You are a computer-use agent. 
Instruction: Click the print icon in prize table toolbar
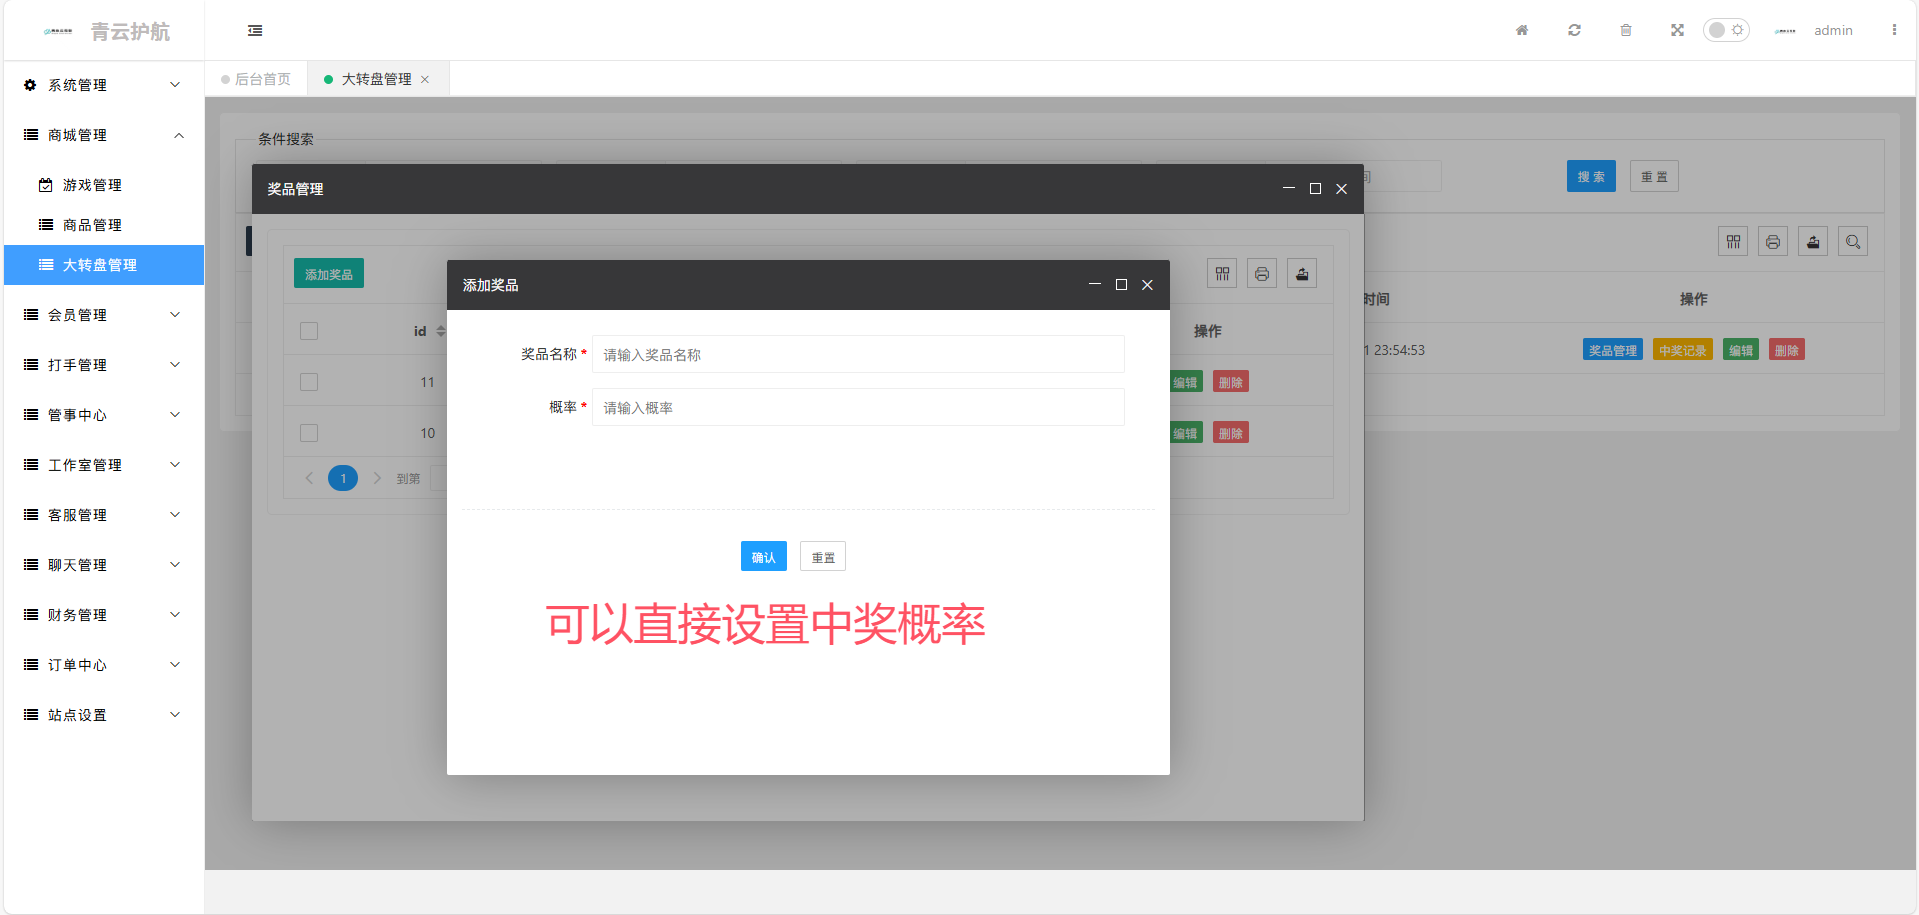point(1262,274)
